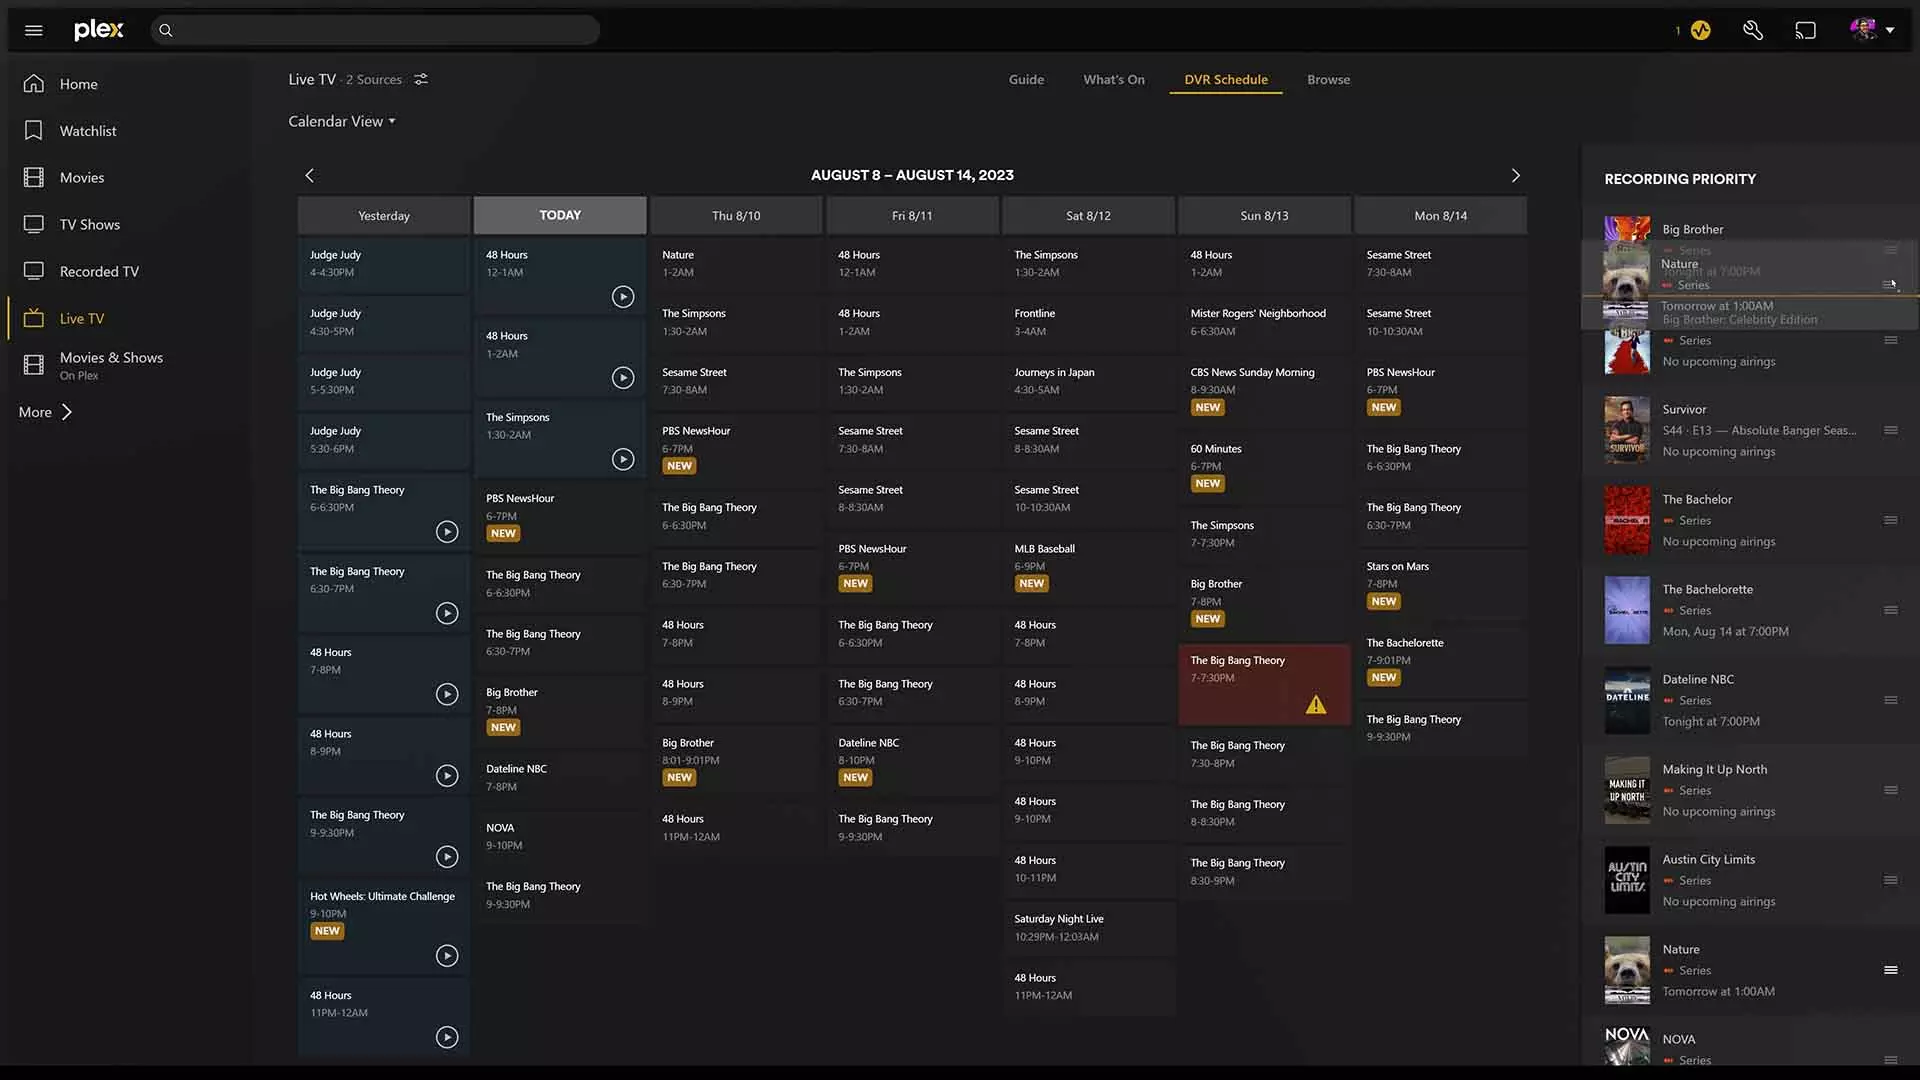Image resolution: width=1920 pixels, height=1080 pixels.
Task: Select the TODAY column header
Action: pos(560,215)
